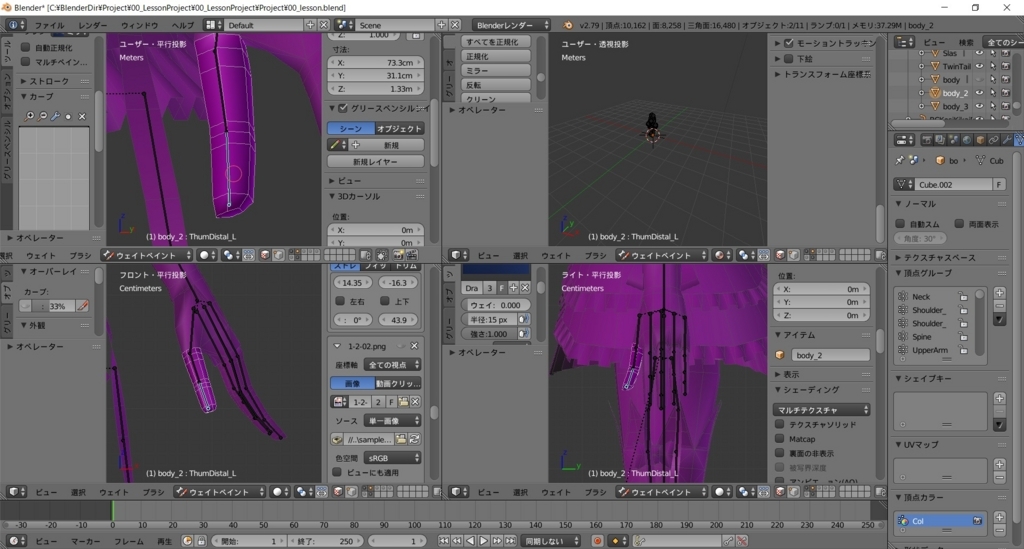
Task: Open the Constraints properties chain icon
Action: tap(994, 140)
